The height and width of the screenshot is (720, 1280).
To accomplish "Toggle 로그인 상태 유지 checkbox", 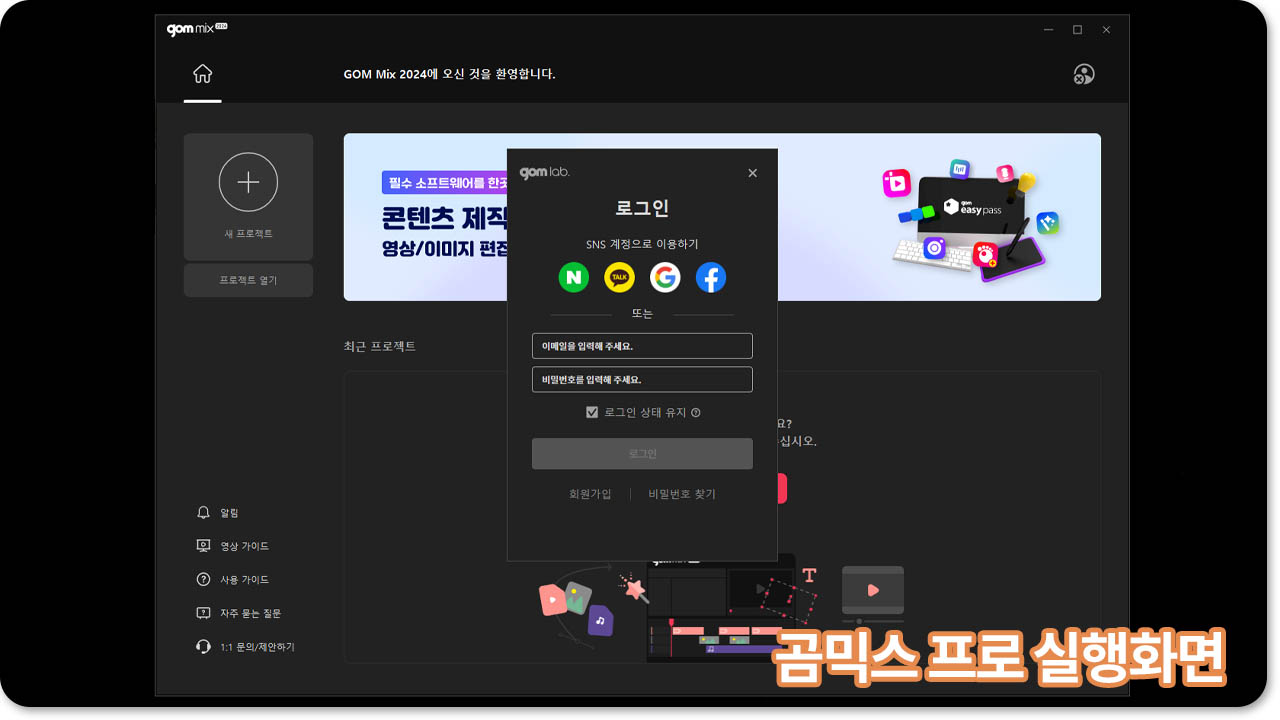I will pos(592,412).
